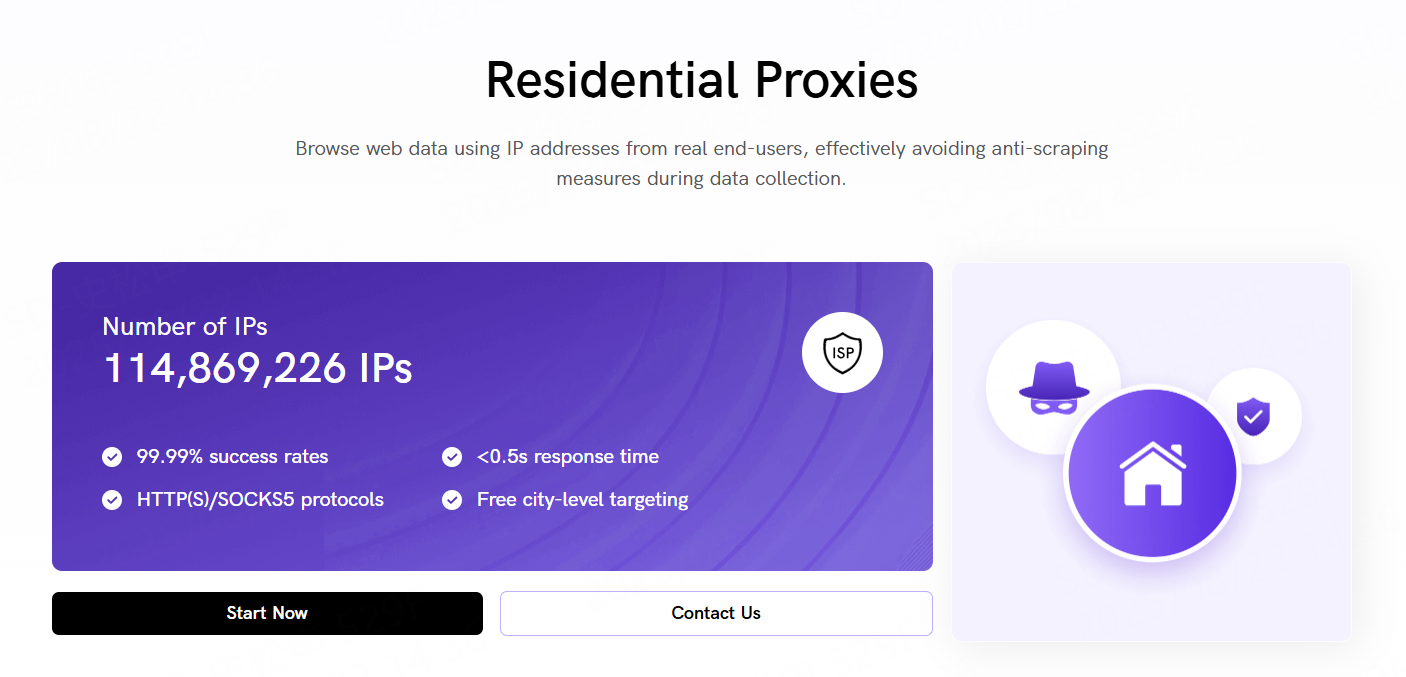Select the Number of IPs label
Viewport: 1406px width, 677px height.
(x=185, y=327)
